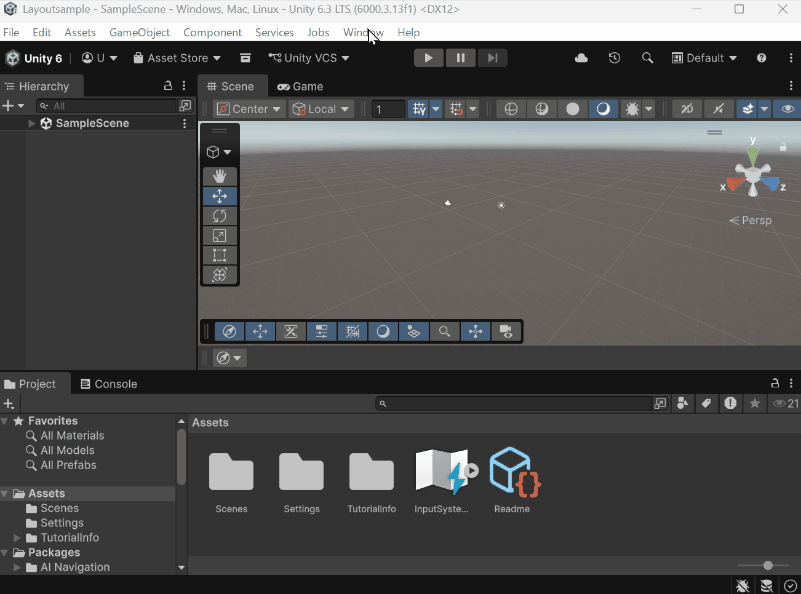Select the Hand view tool
The image size is (801, 594).
coord(219,176)
